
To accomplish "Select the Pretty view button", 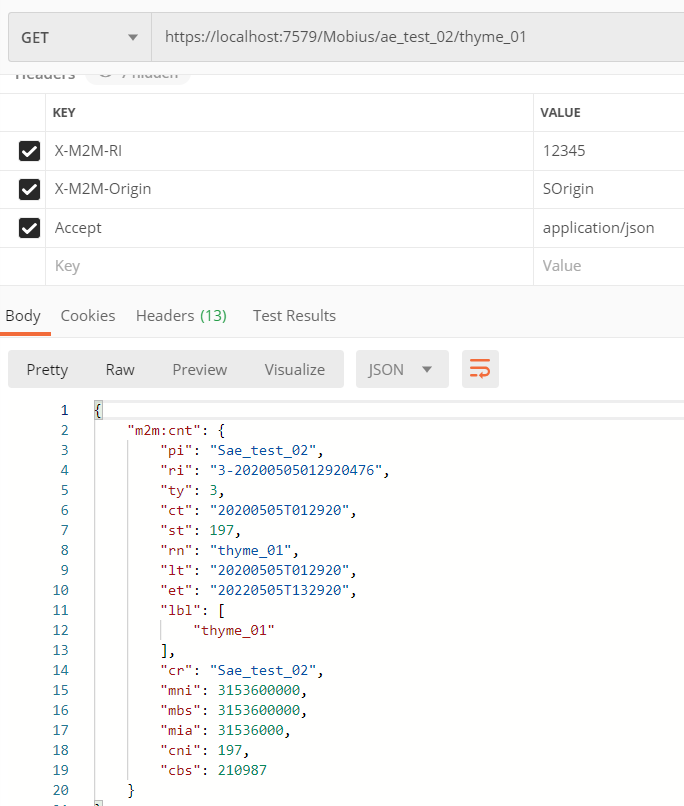I will [x=47, y=369].
